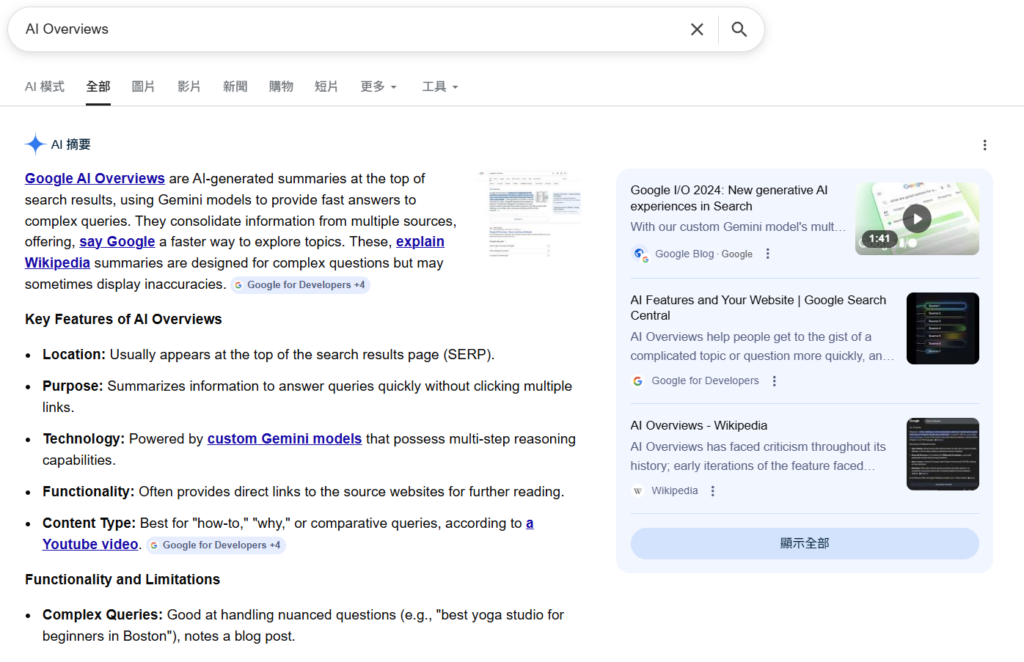Screen dimensions: 1024x662
Task: Expand the Google for Developers +4 sources chip
Action: pos(300,285)
